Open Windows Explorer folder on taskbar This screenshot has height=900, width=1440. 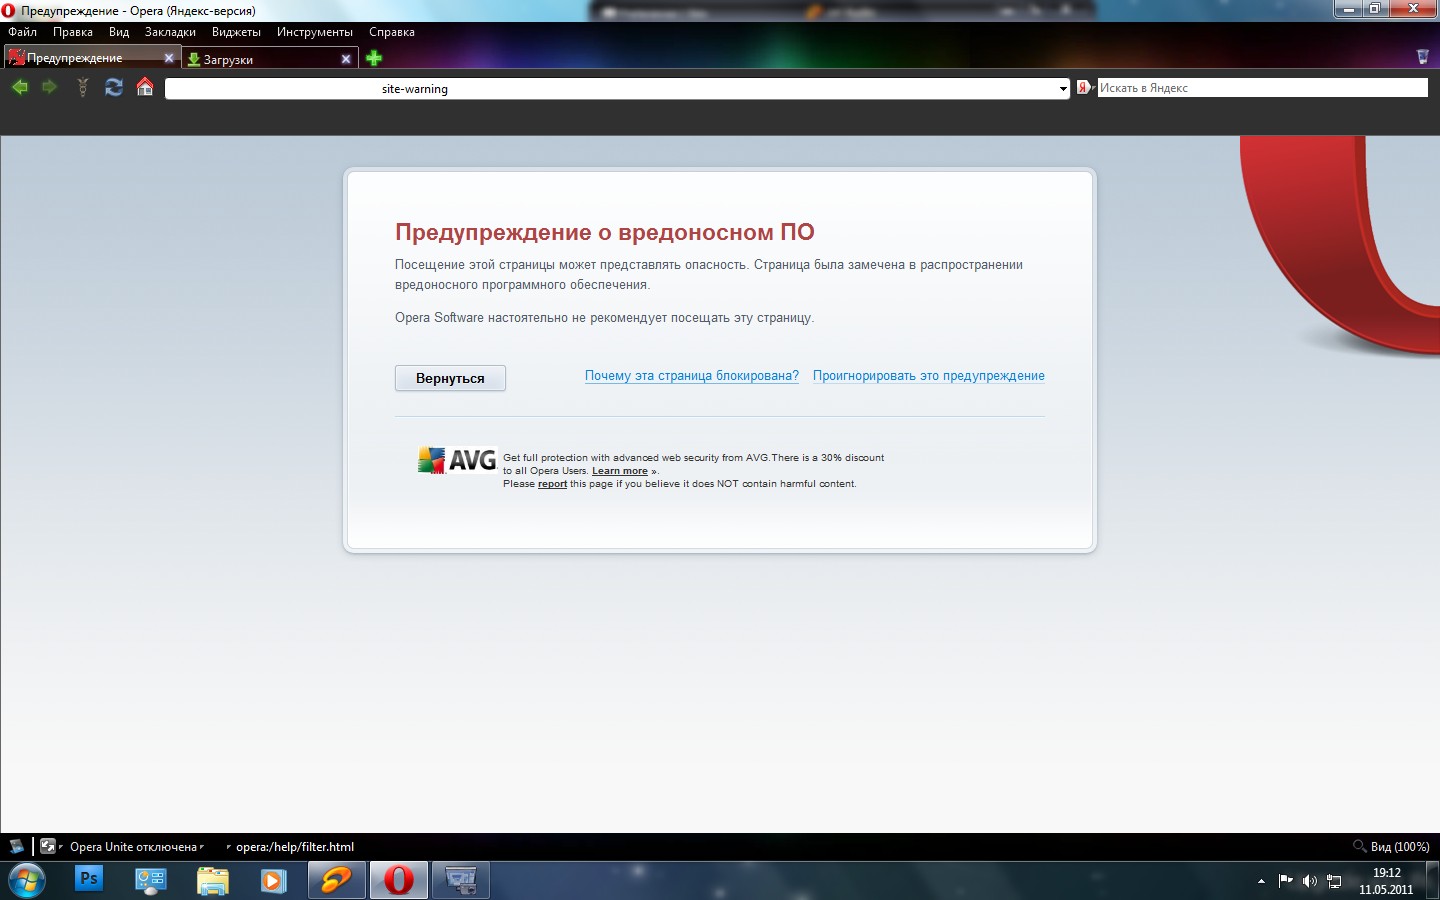[x=213, y=880]
